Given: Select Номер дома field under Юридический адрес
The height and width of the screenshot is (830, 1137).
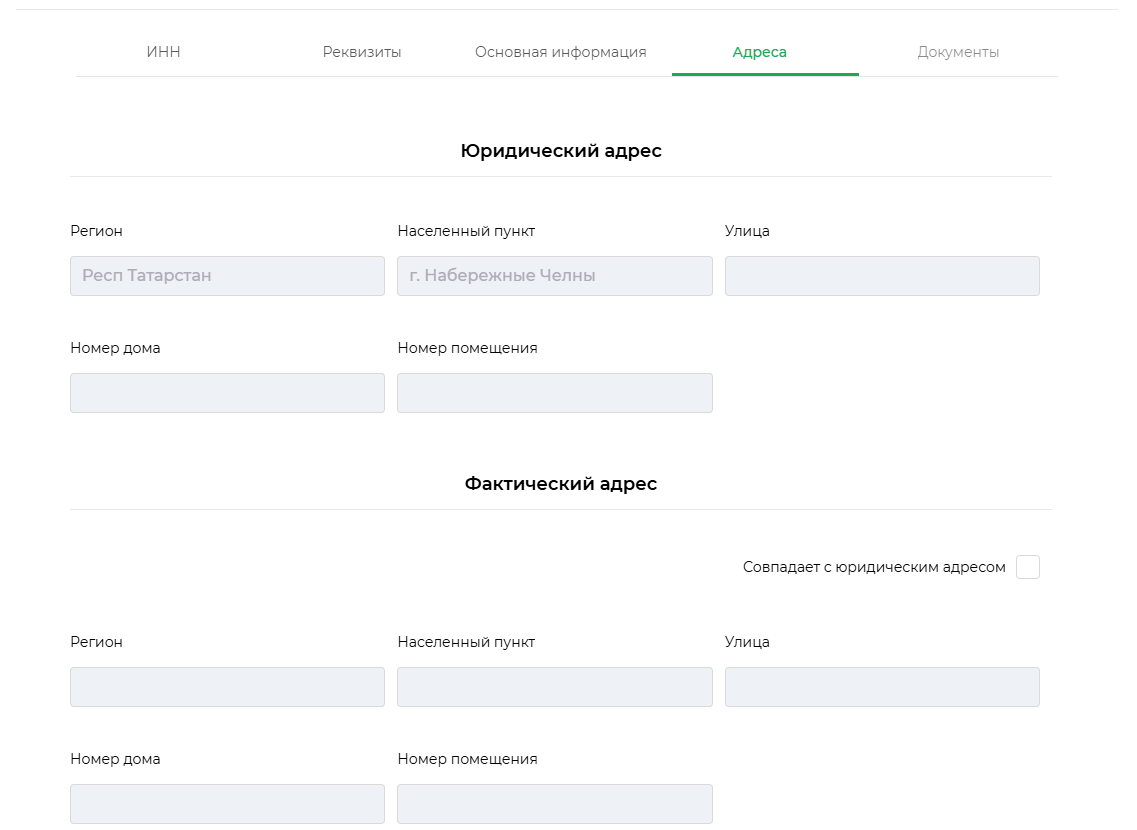Looking at the screenshot, I should point(228,393).
